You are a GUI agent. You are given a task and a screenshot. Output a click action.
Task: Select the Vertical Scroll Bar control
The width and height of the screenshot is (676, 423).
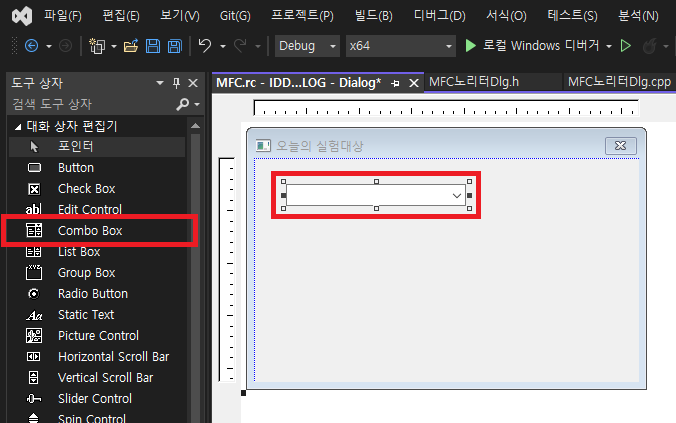(x=97, y=378)
